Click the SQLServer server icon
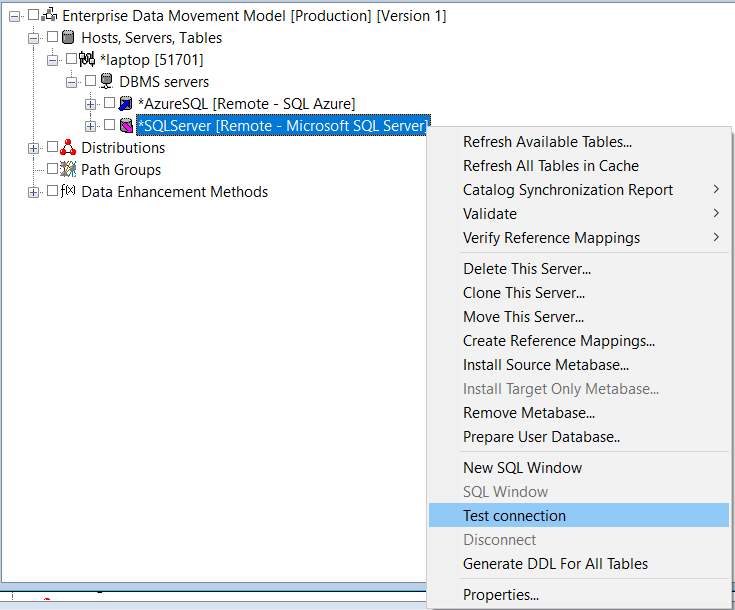This screenshot has width=735, height=610. click(x=126, y=126)
